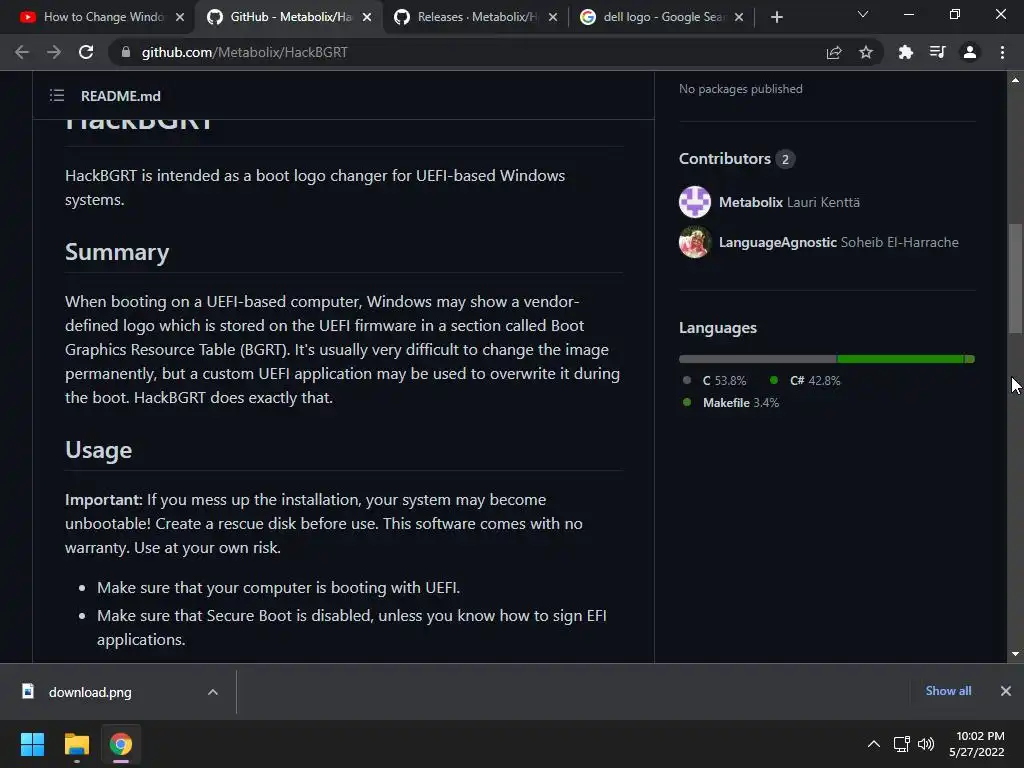
Task: Open clock showing 10:02 PM
Action: [977, 744]
